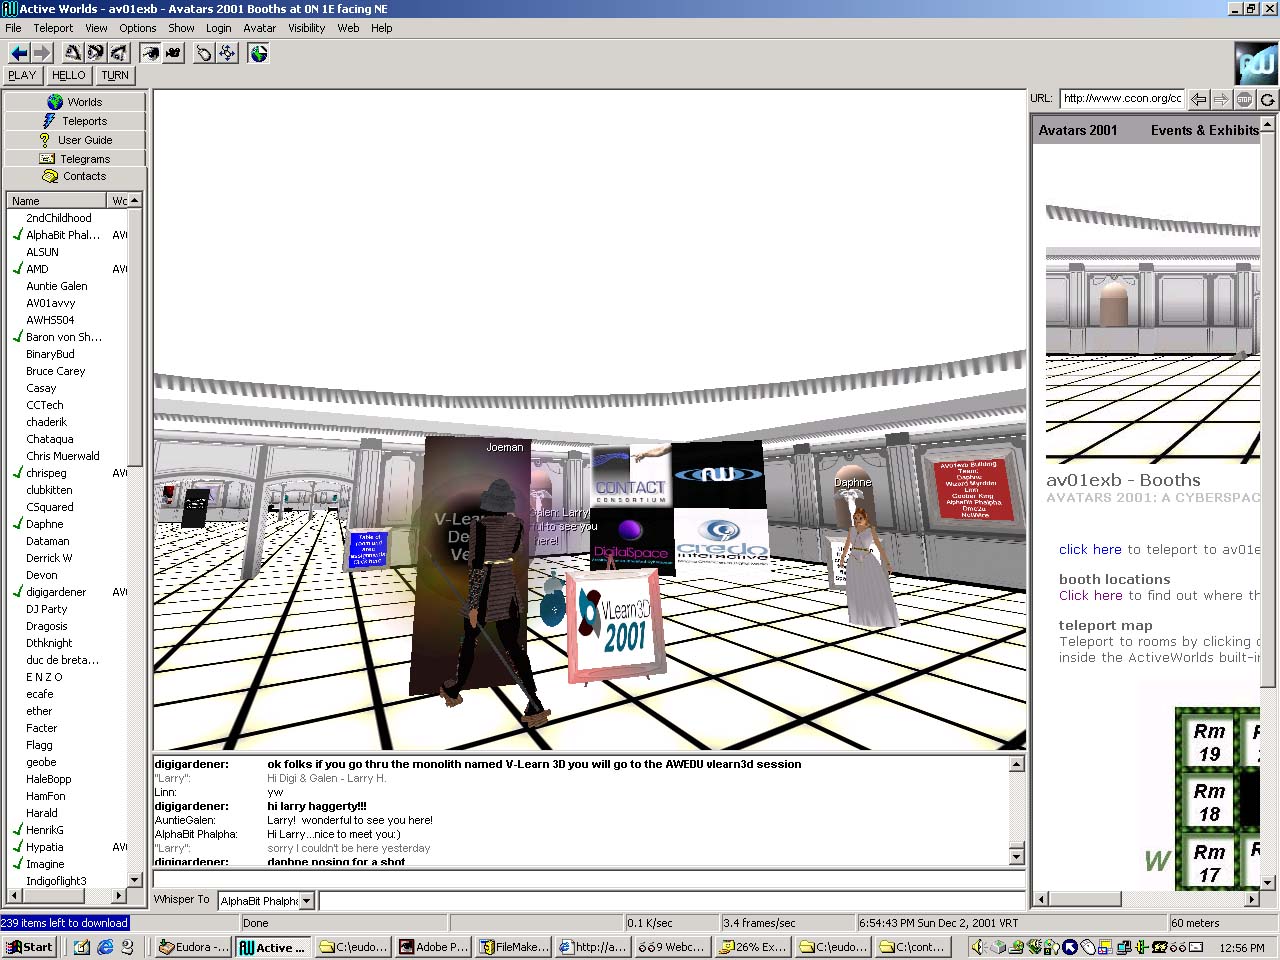Click in the URL address field
The width and height of the screenshot is (1280, 960).
click(x=1121, y=98)
